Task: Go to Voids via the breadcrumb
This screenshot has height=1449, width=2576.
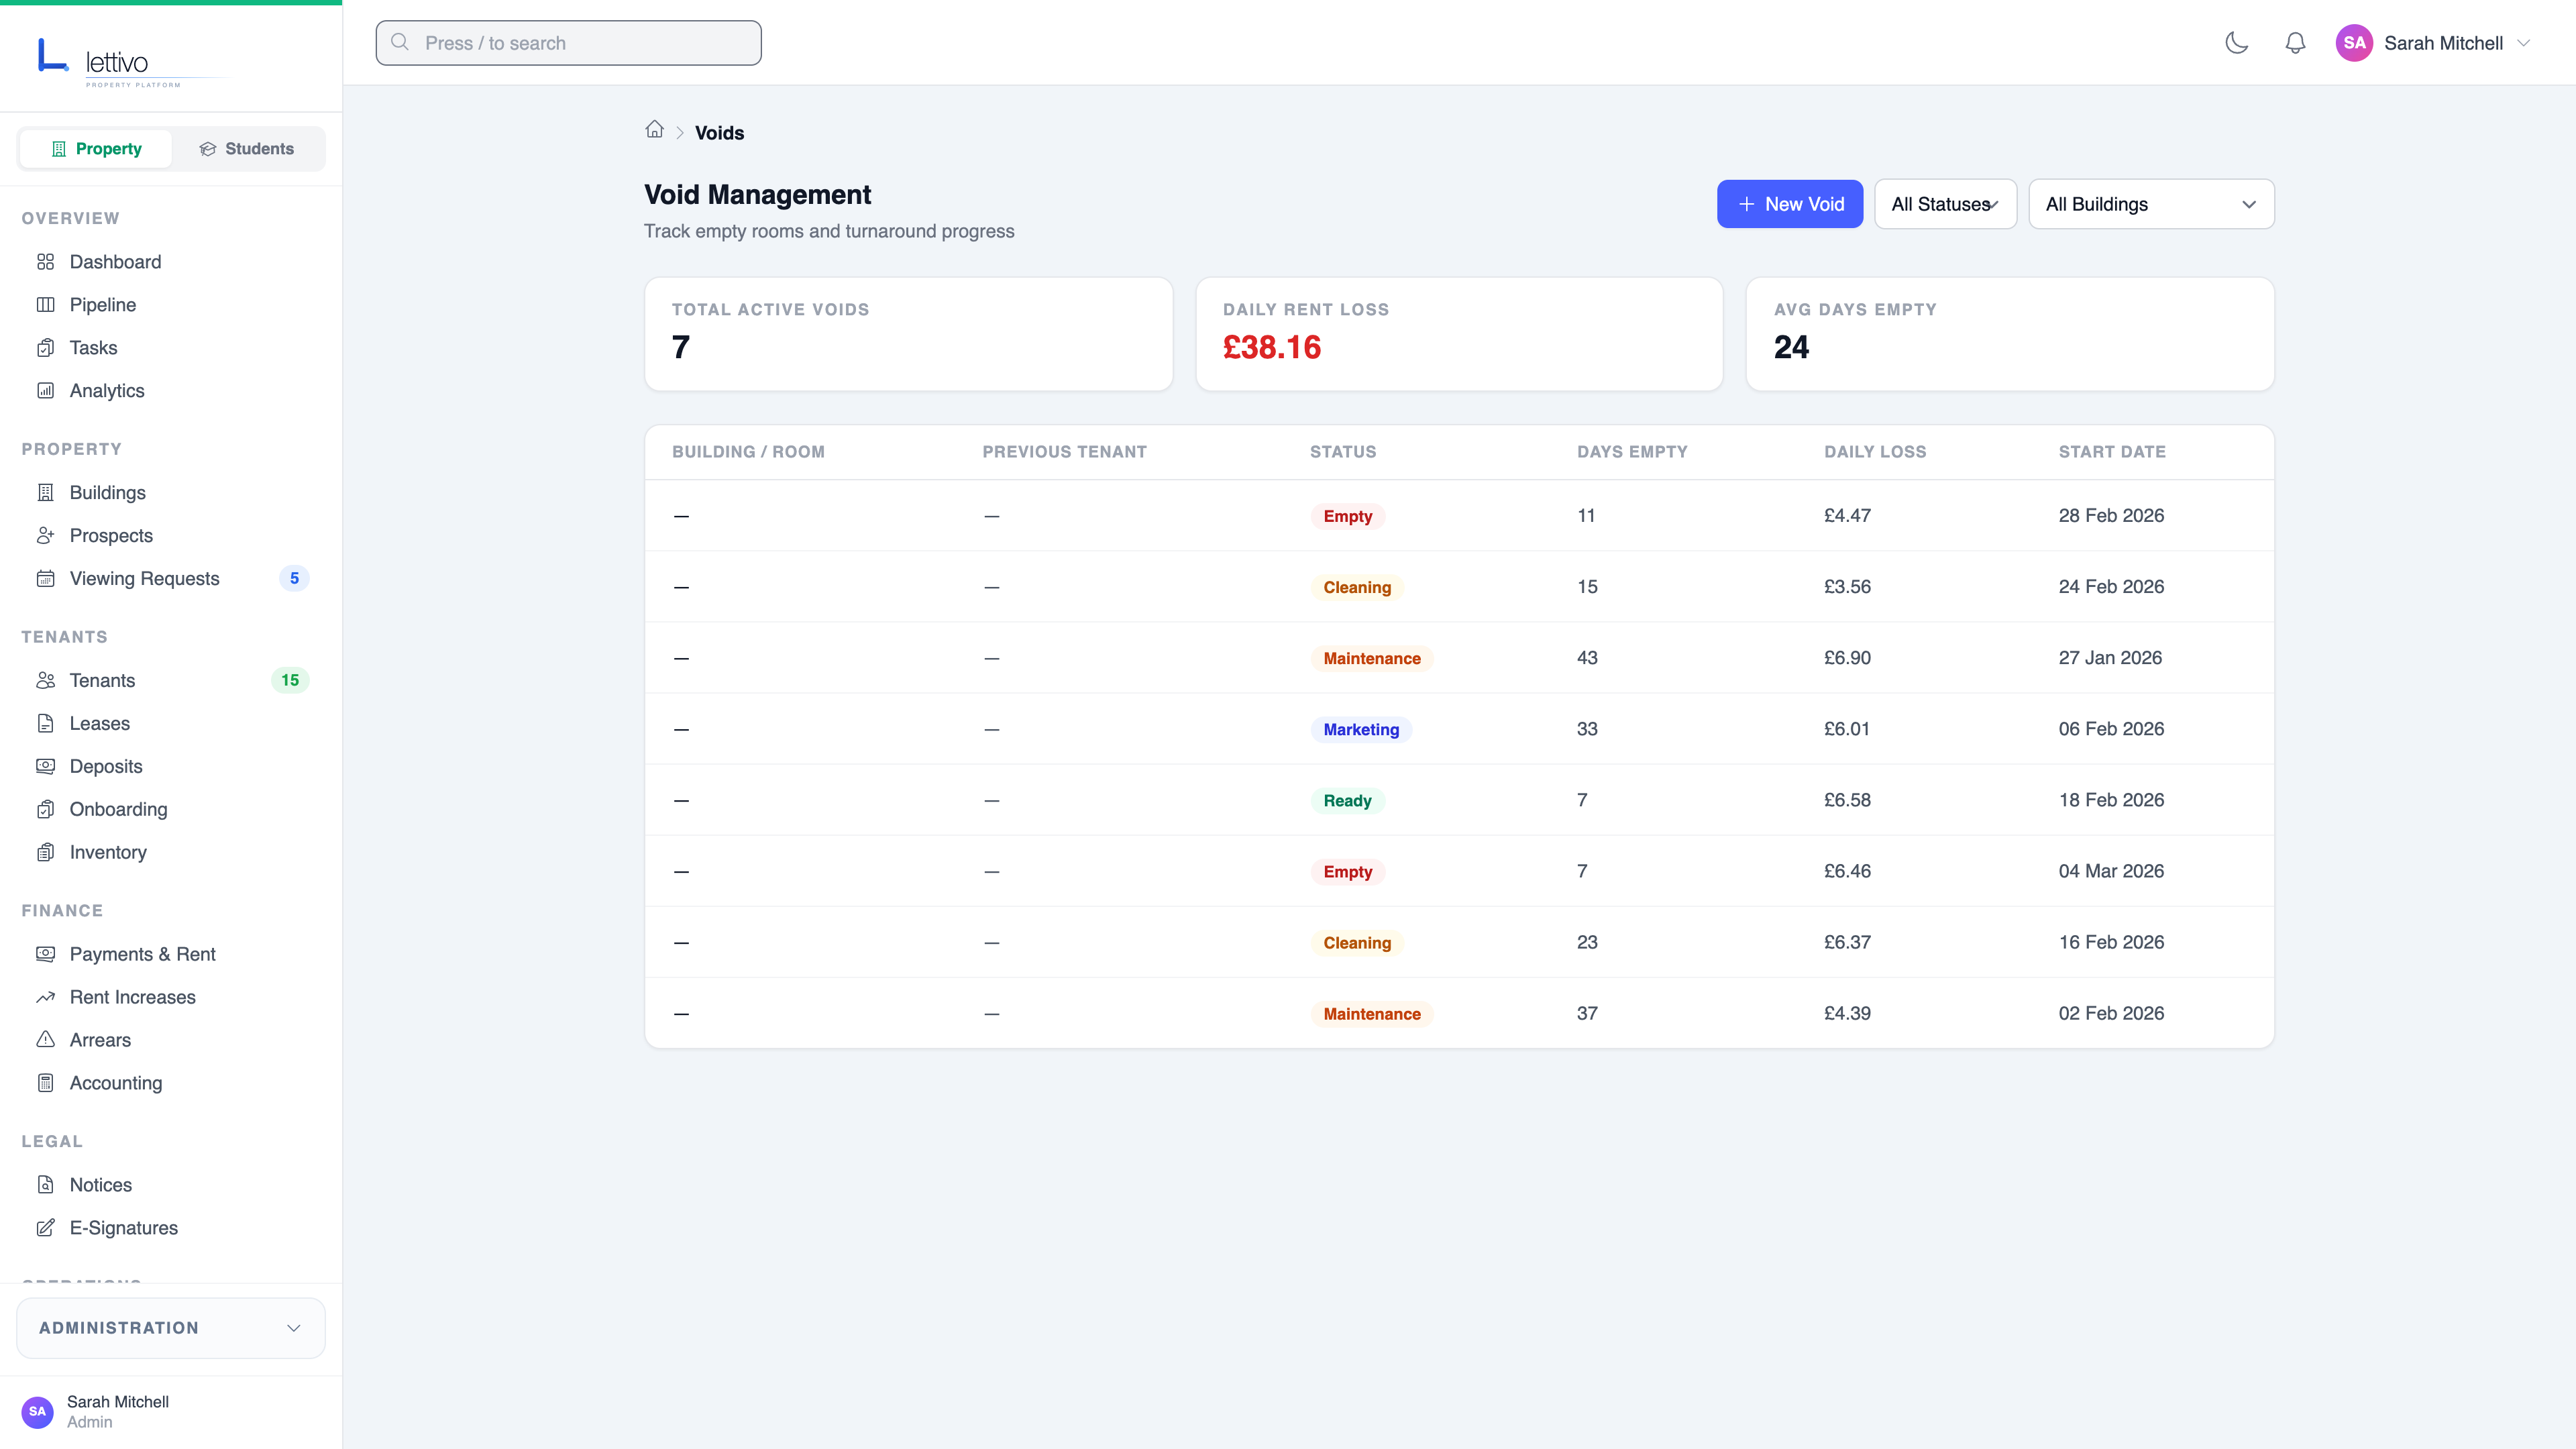Action: pos(719,132)
